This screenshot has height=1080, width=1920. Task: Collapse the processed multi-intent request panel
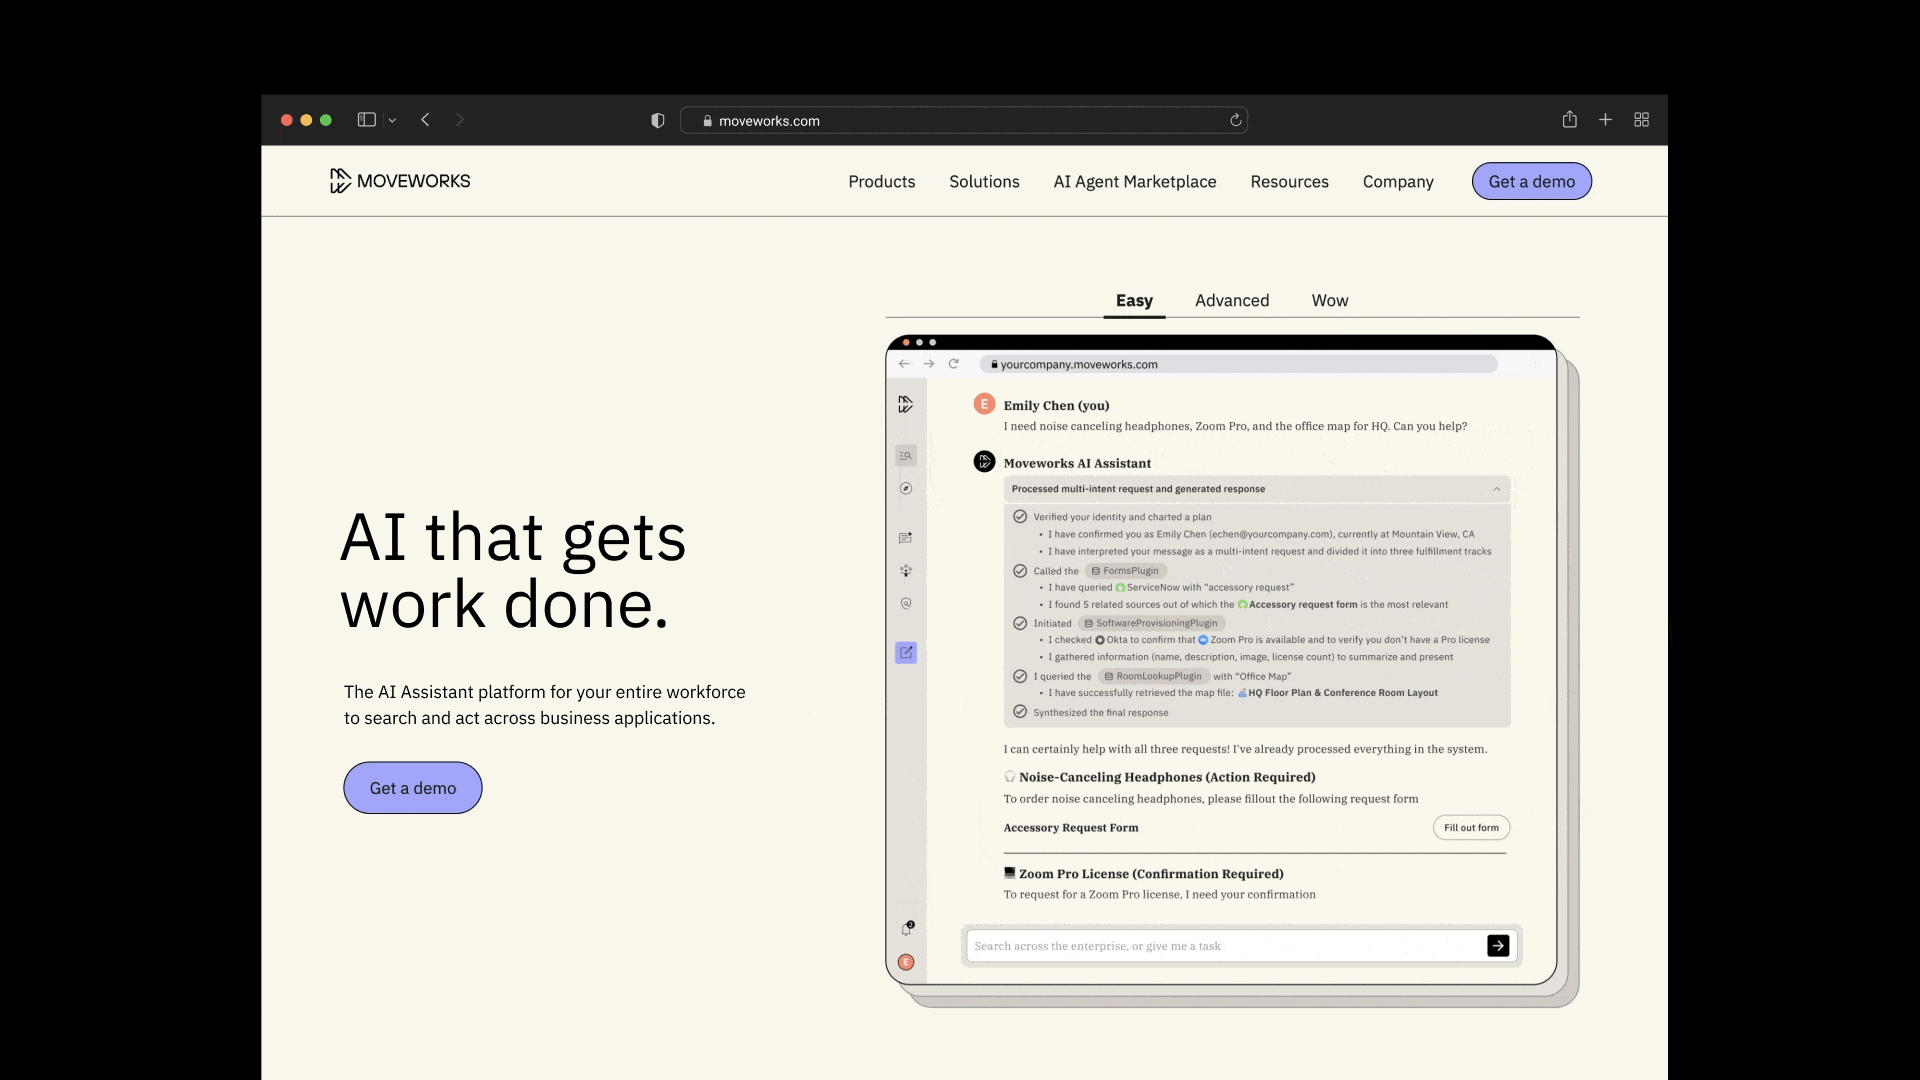click(1496, 489)
